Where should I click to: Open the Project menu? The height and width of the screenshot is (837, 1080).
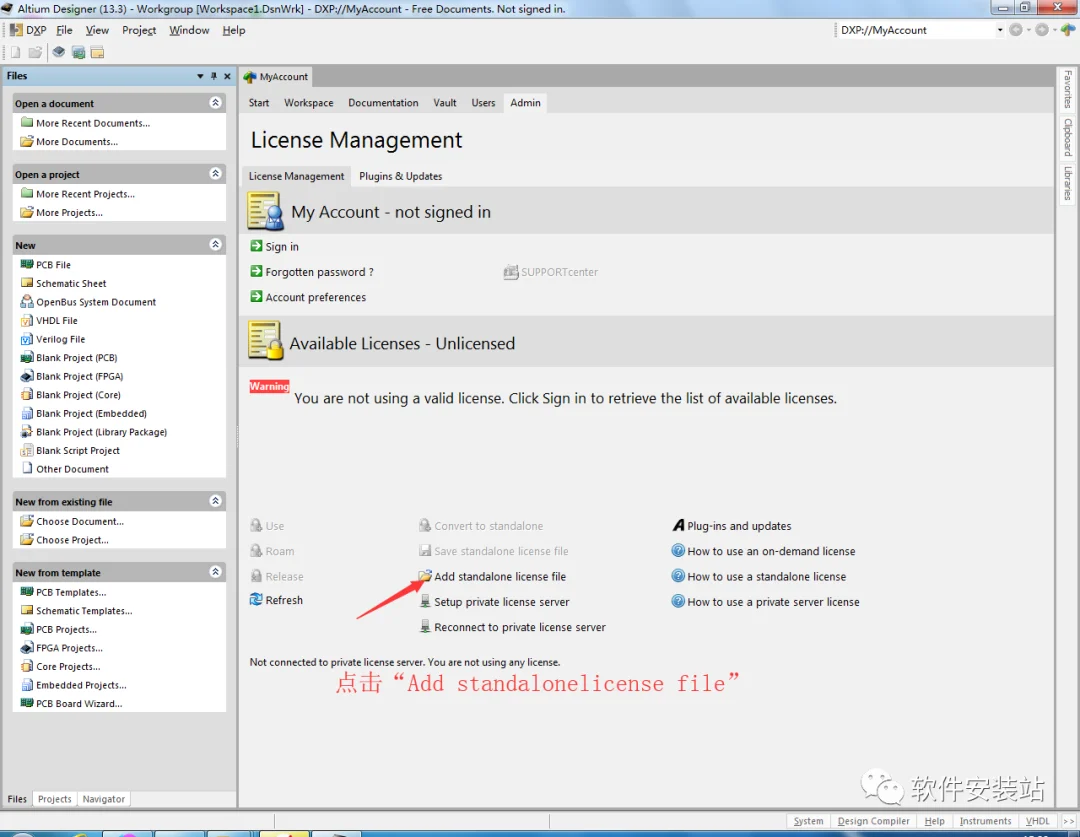pyautogui.click(x=139, y=30)
